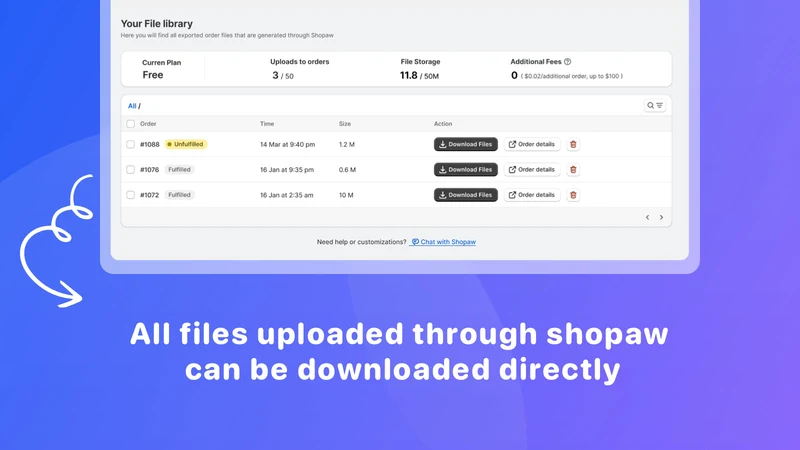Screen dimensions: 800x450
Task: Delete order #1088 files via trash icon
Action: [x=573, y=144]
